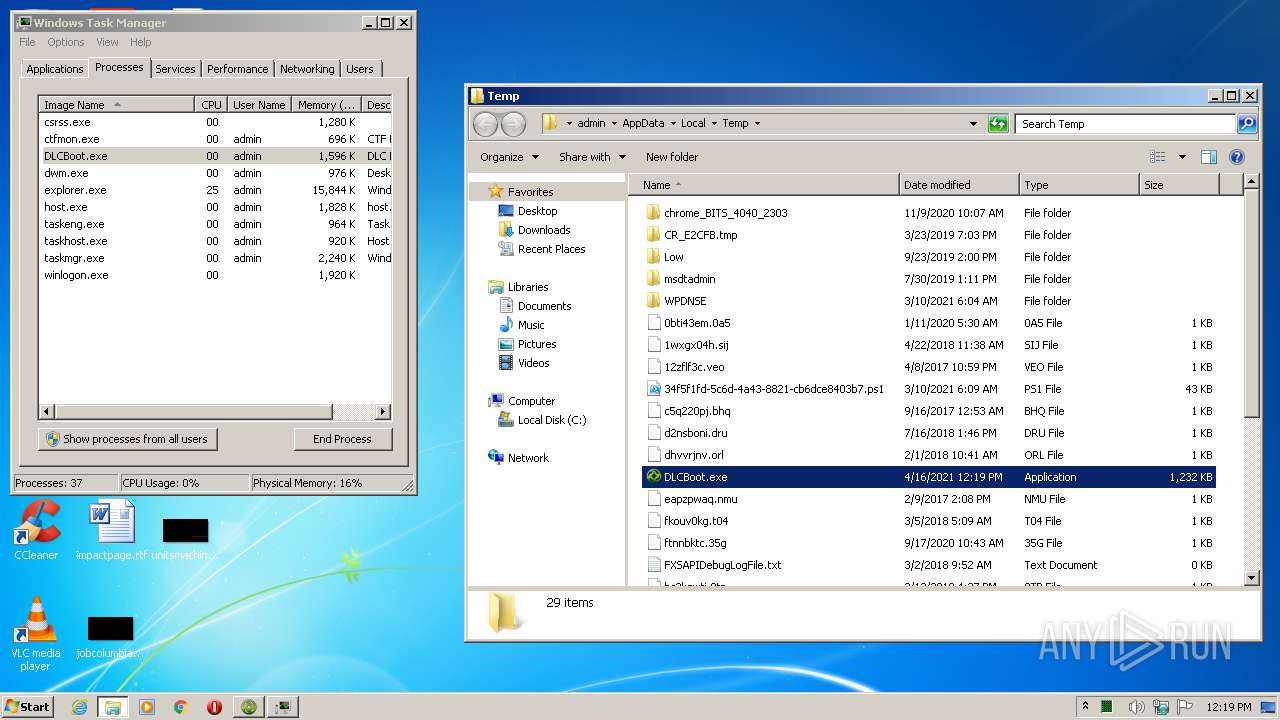Select the WPDNSE folder
Viewport: 1280px width, 720px height.
click(x=928, y=301)
